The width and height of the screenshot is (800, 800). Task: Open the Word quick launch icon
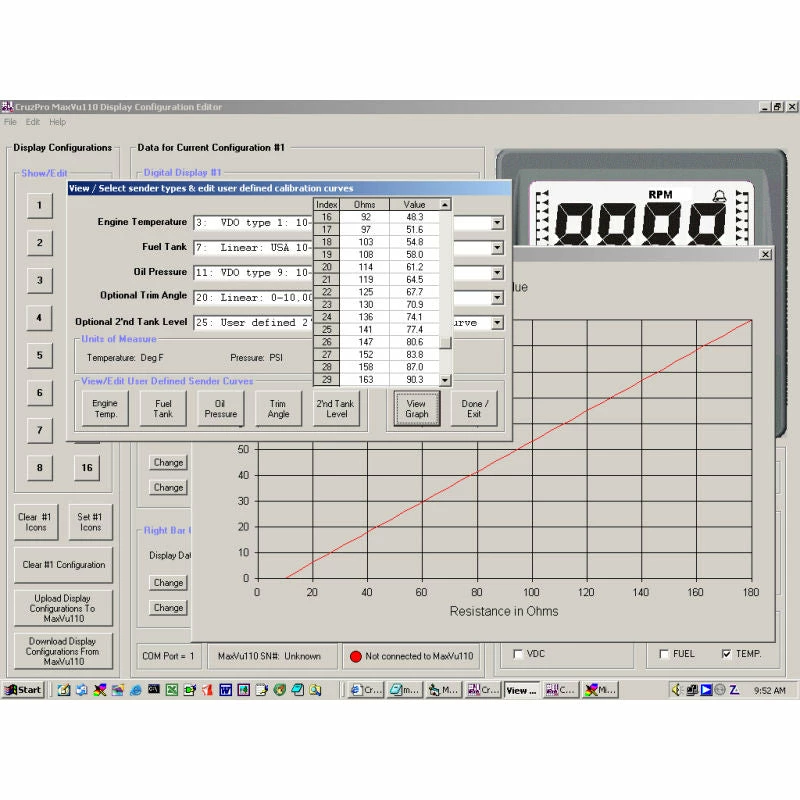[226, 690]
